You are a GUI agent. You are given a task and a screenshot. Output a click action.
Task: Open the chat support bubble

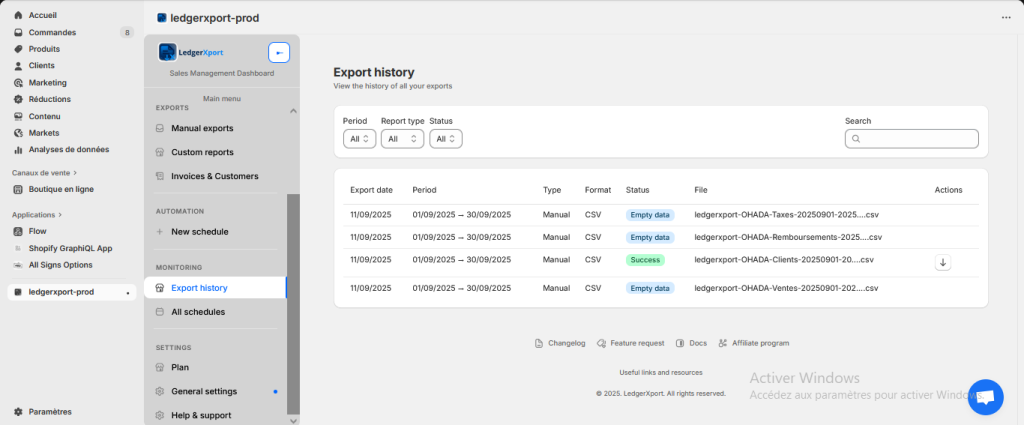pyautogui.click(x=984, y=397)
